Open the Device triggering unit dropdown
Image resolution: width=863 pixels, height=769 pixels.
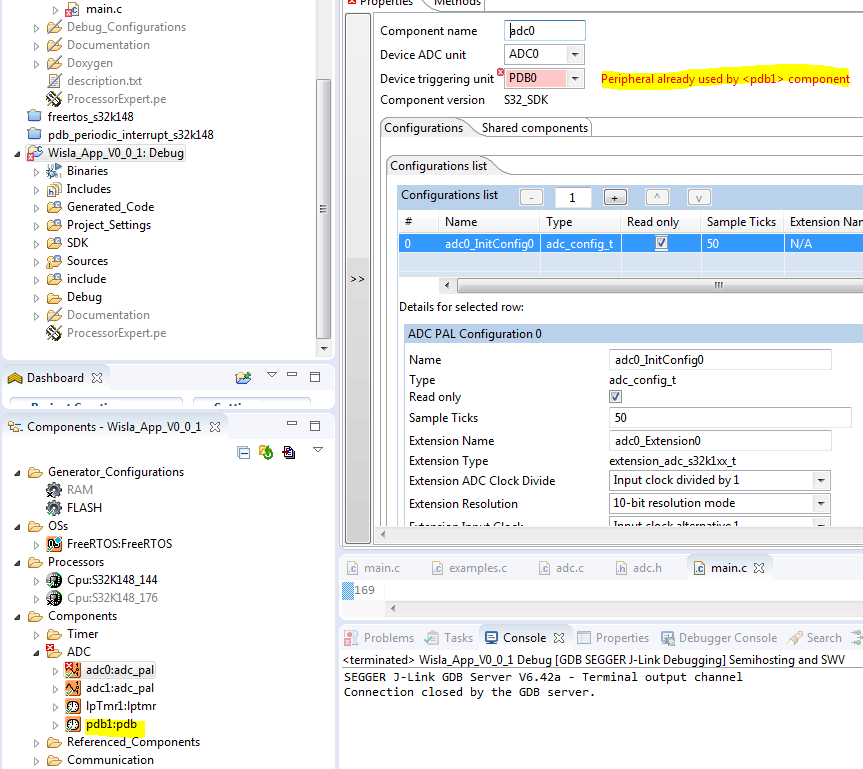pos(575,78)
